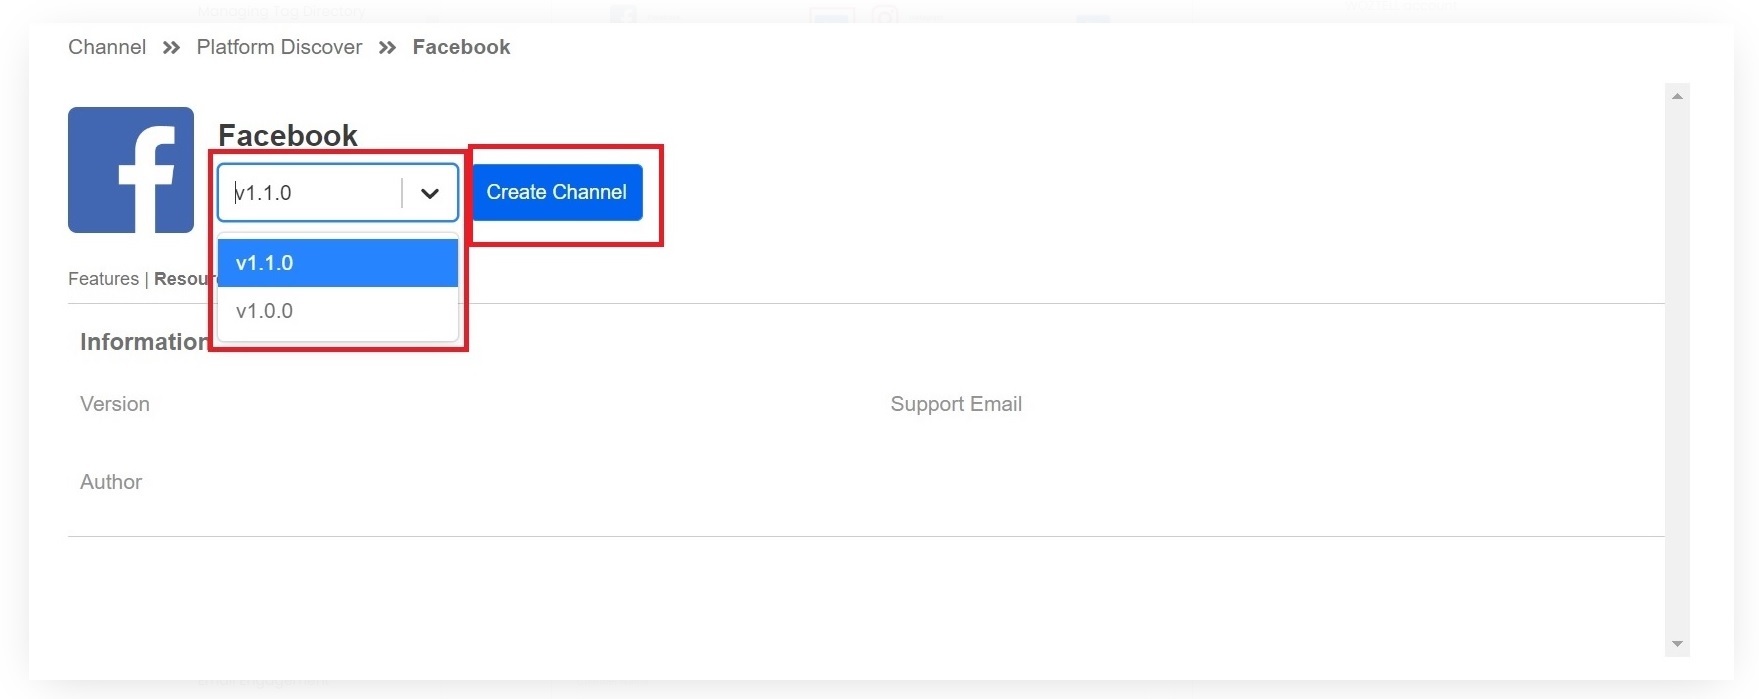The width and height of the screenshot is (1759, 699).
Task: Click the Version field label
Action: 115,404
